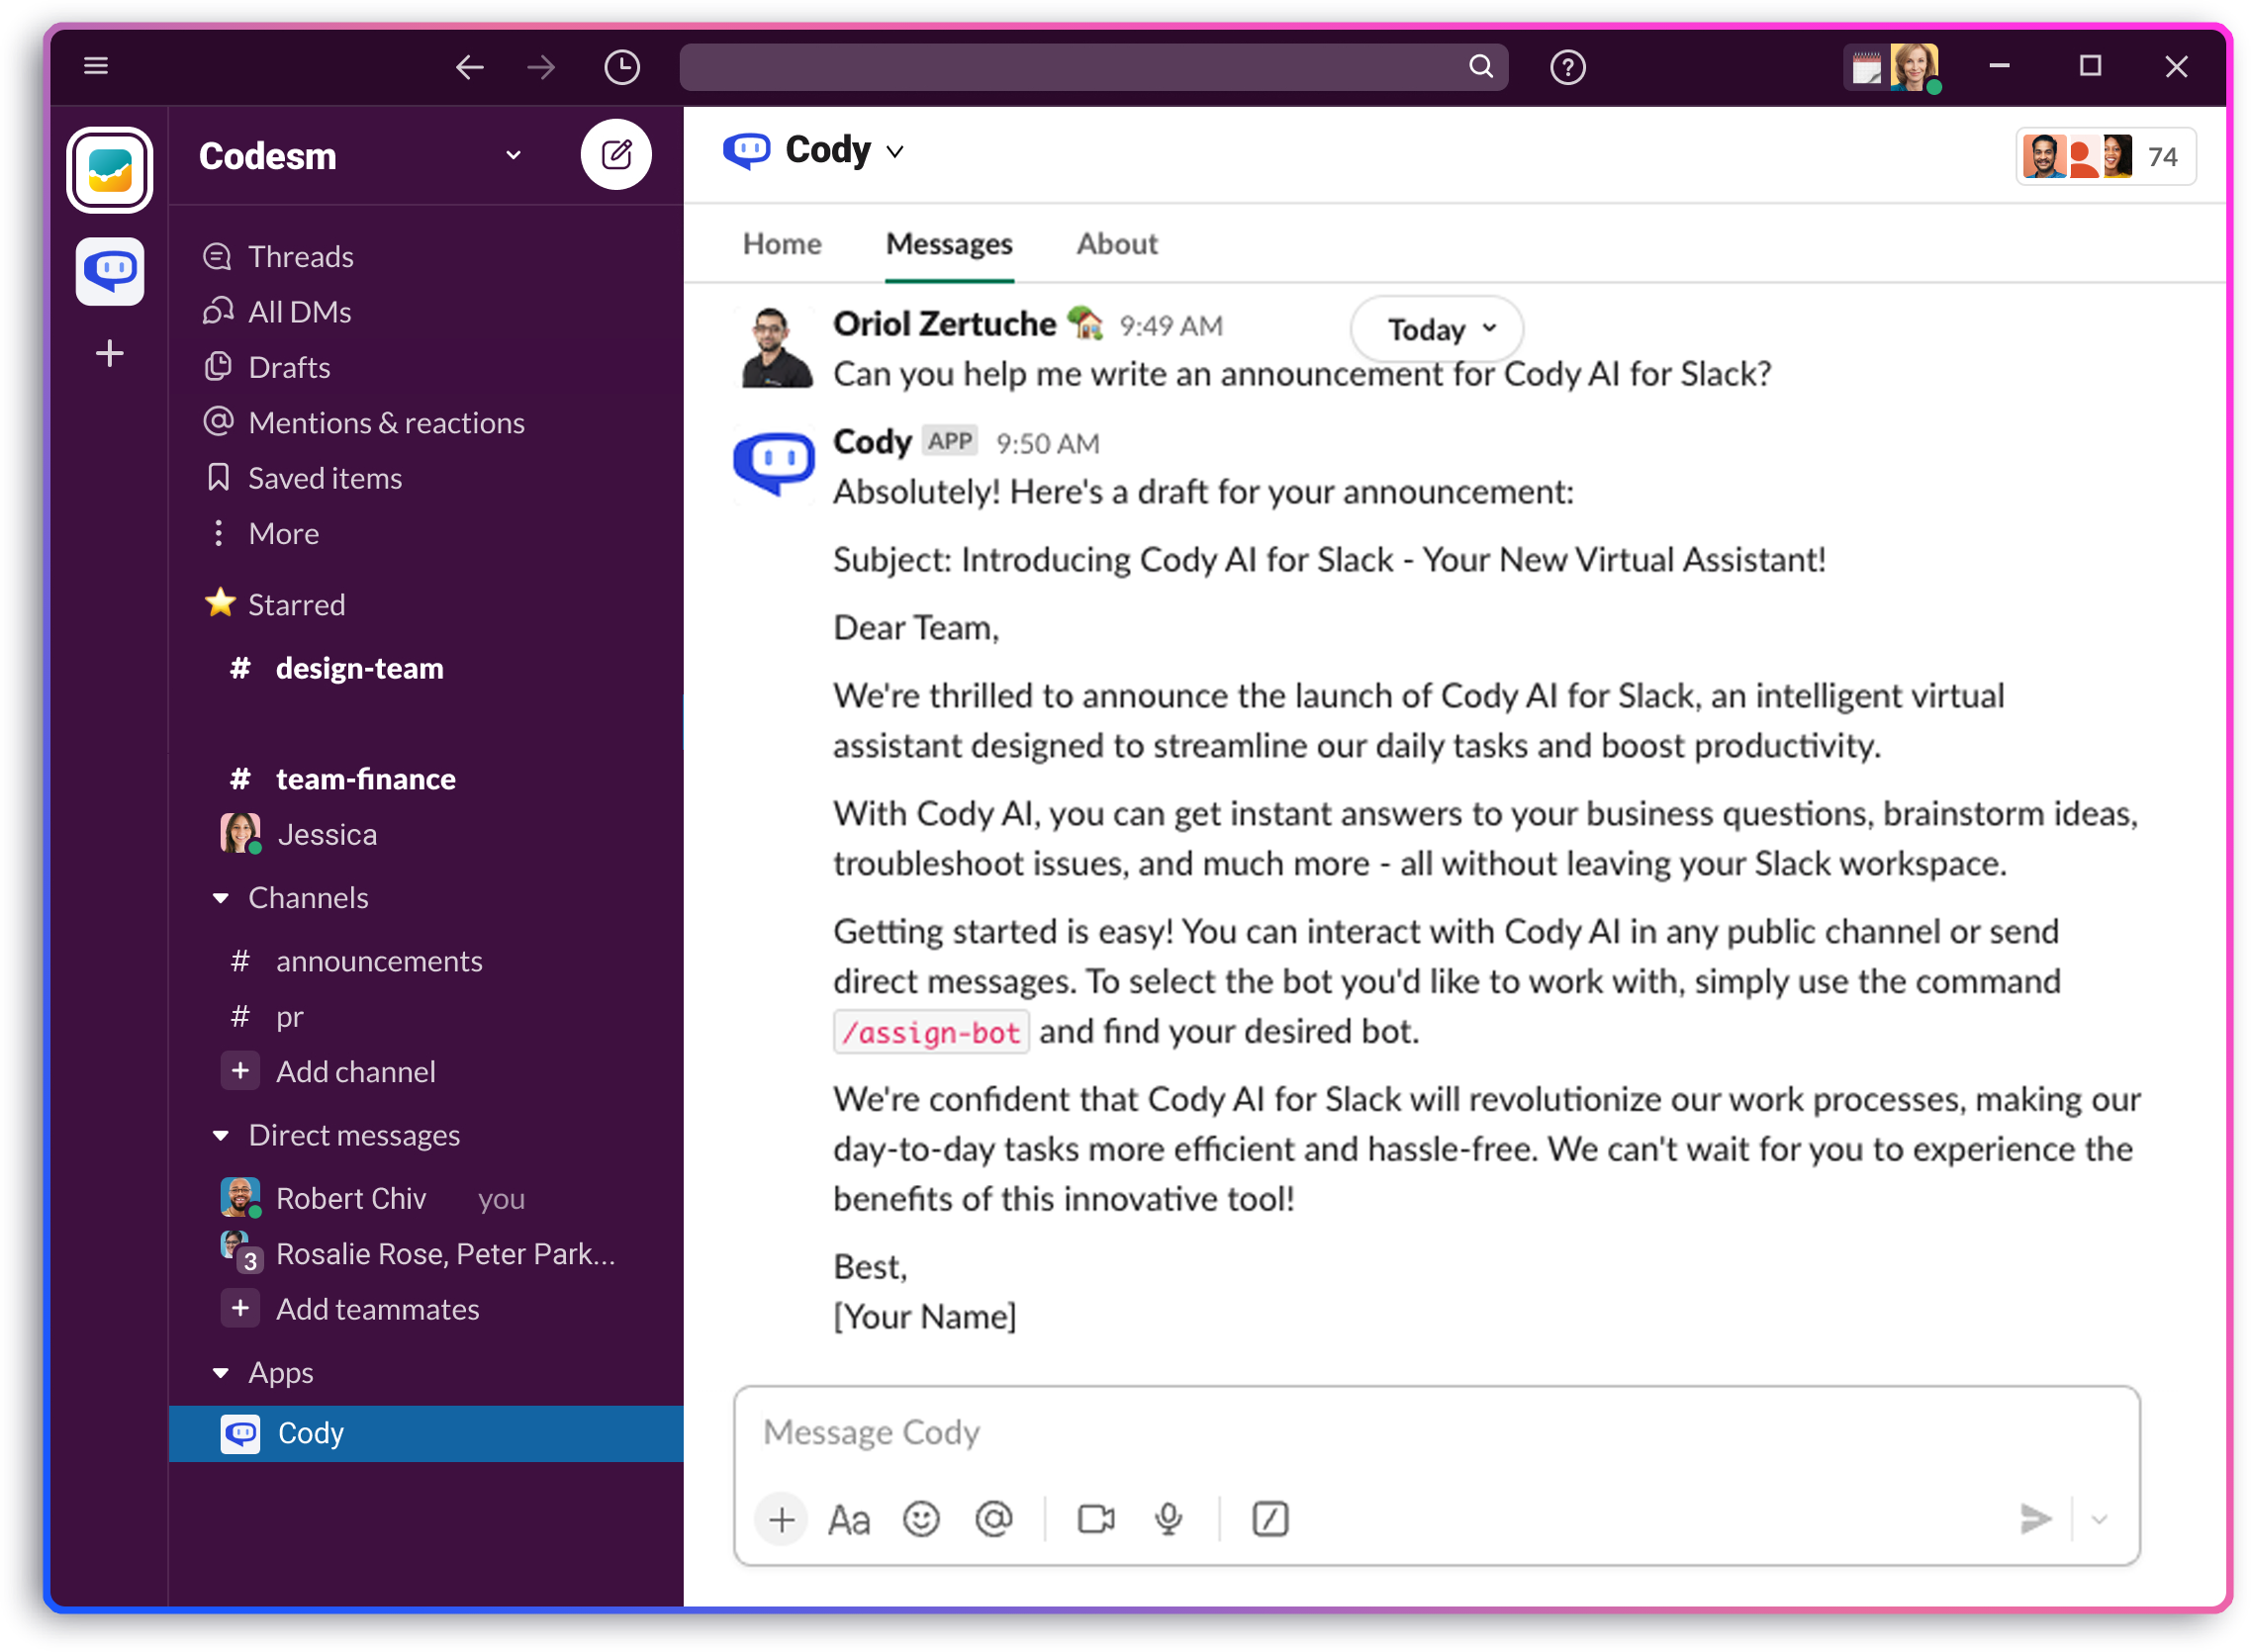Open the slash shortcuts icon
The height and width of the screenshot is (1652, 2251).
tap(1270, 1519)
